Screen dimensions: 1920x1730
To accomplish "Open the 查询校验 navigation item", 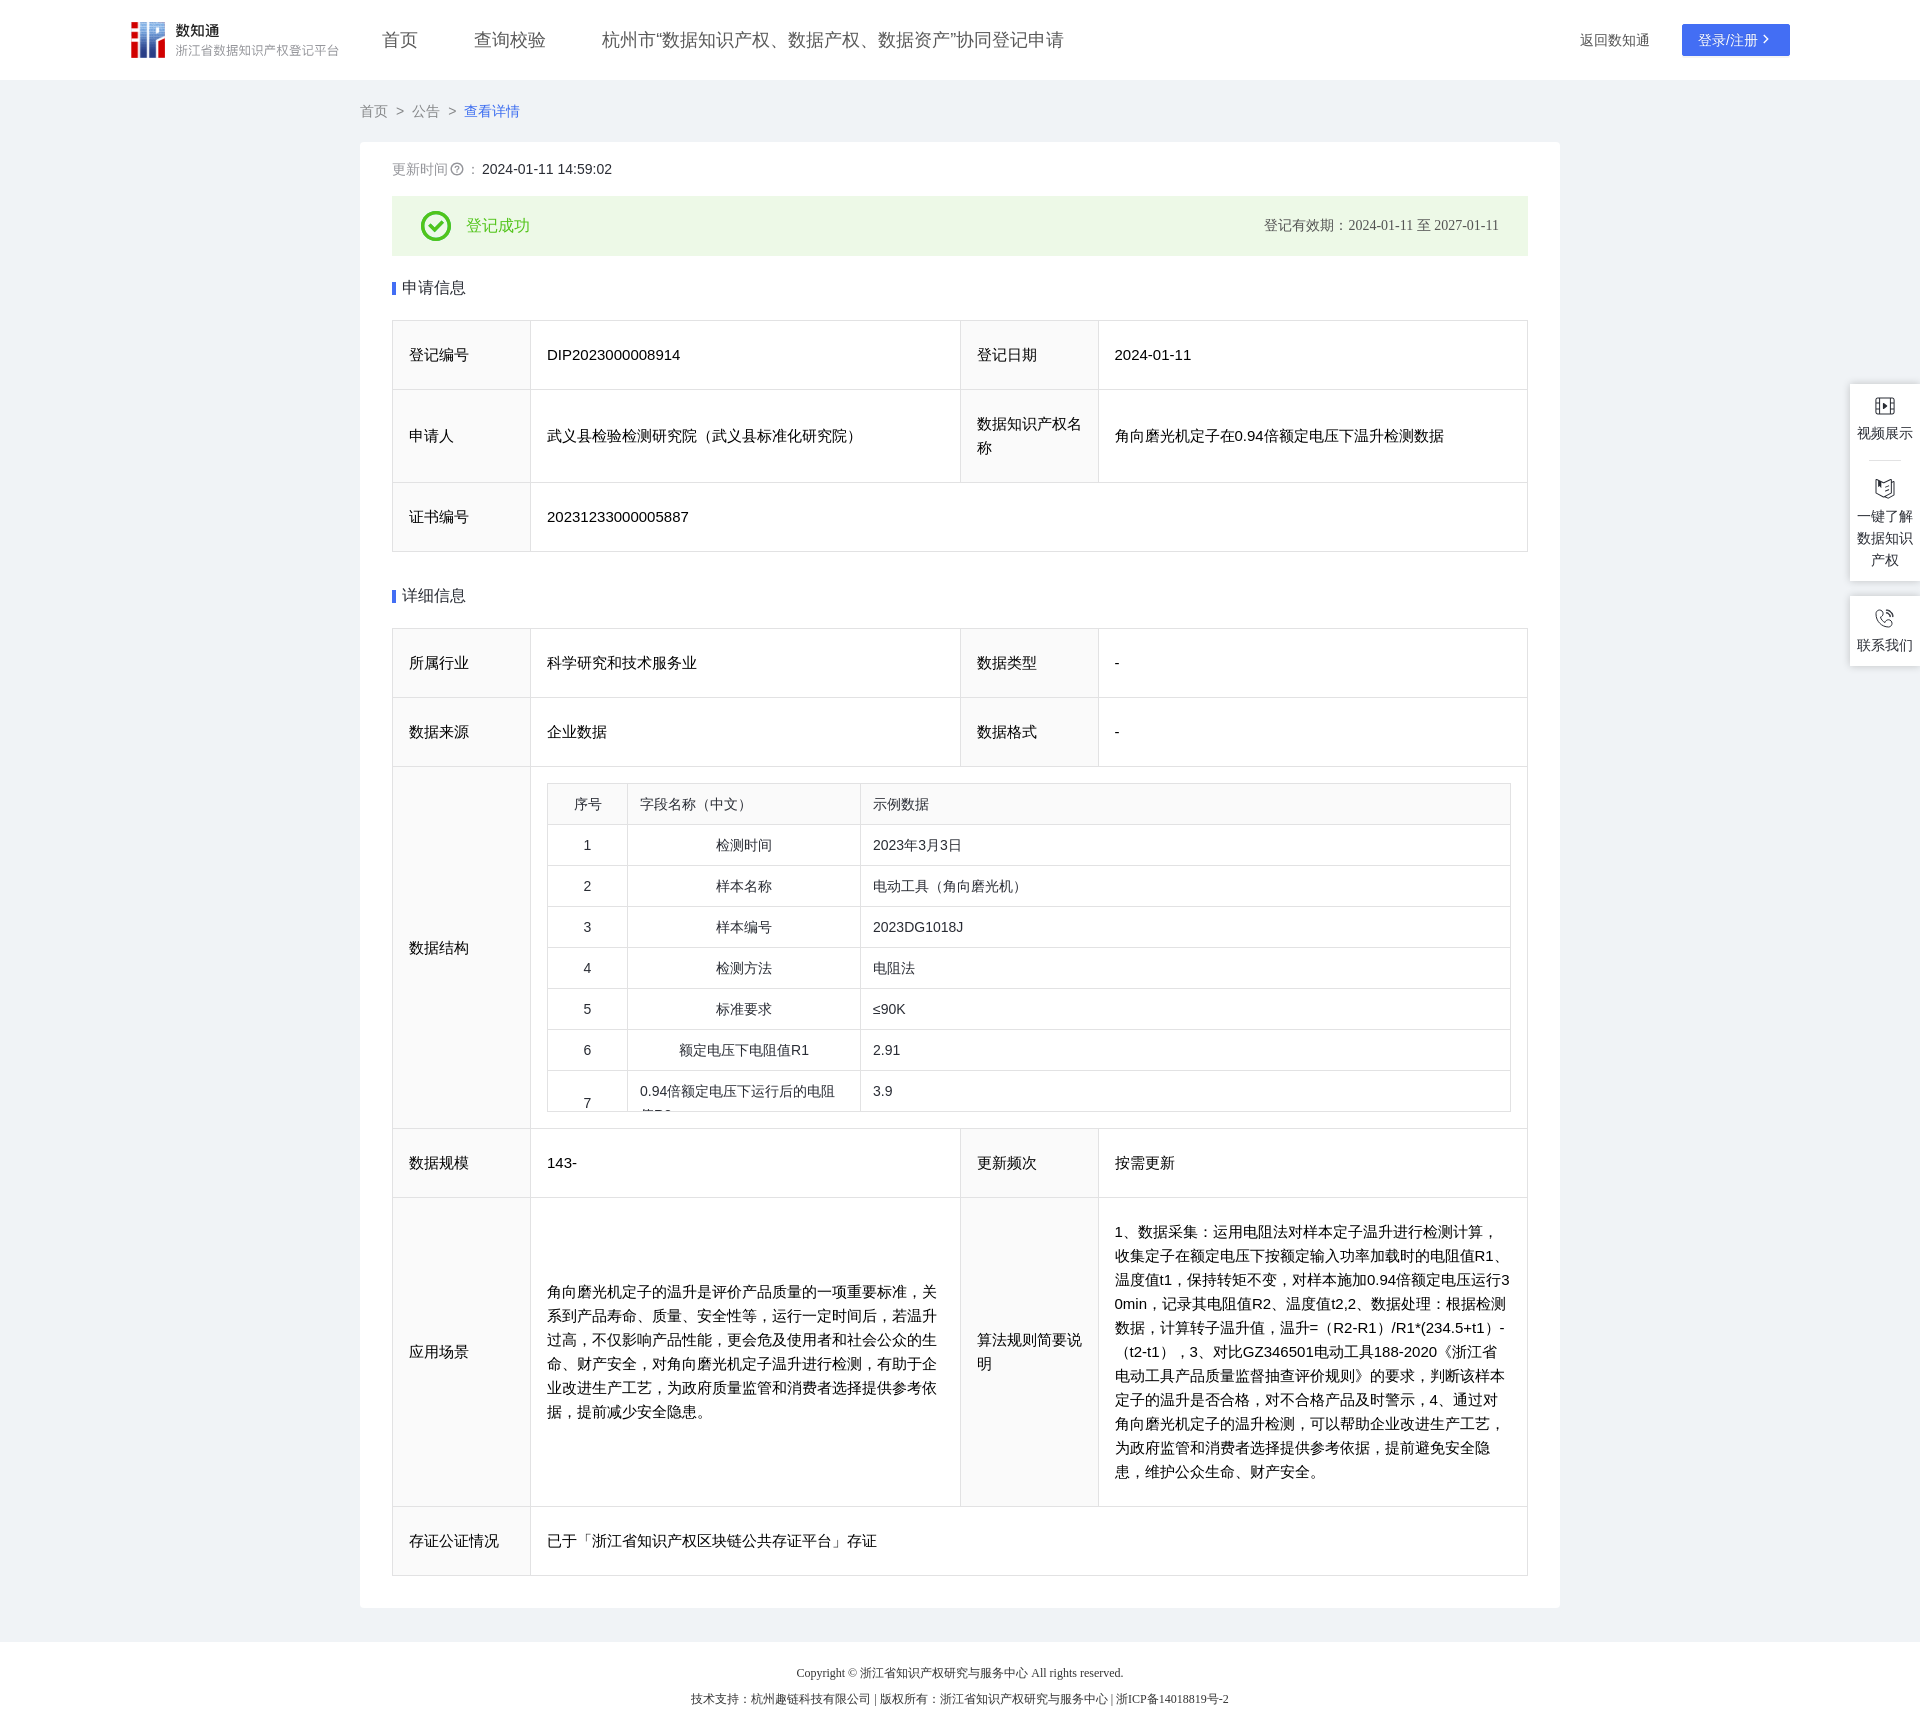I will (509, 40).
